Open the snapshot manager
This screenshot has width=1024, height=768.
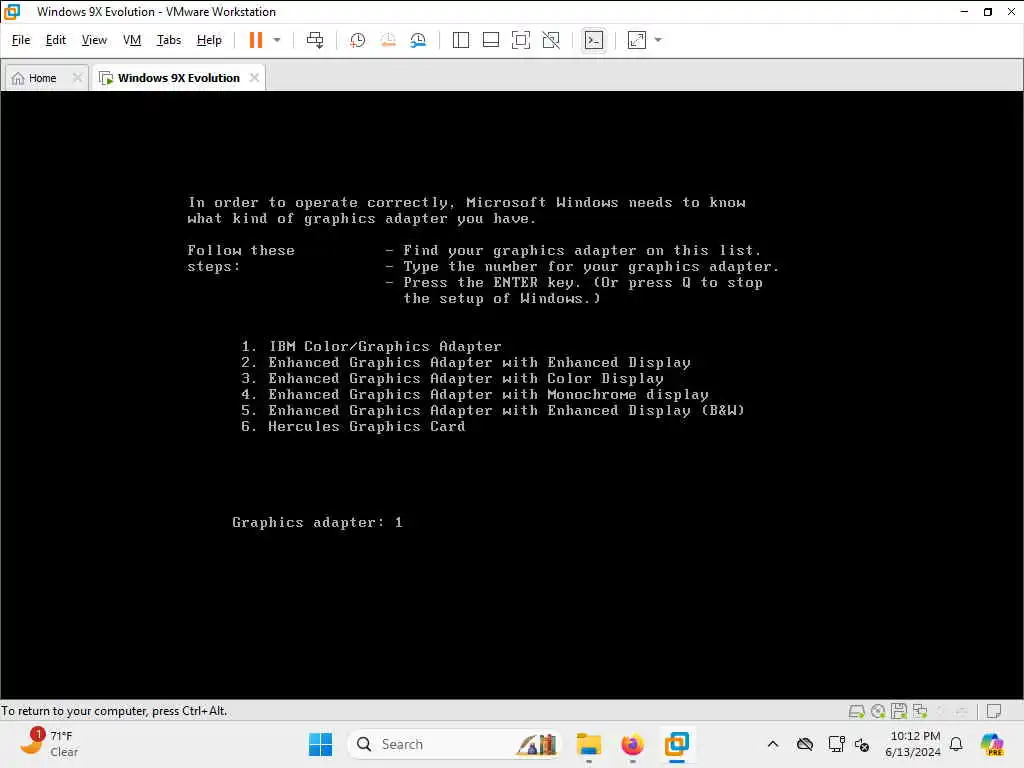click(418, 40)
